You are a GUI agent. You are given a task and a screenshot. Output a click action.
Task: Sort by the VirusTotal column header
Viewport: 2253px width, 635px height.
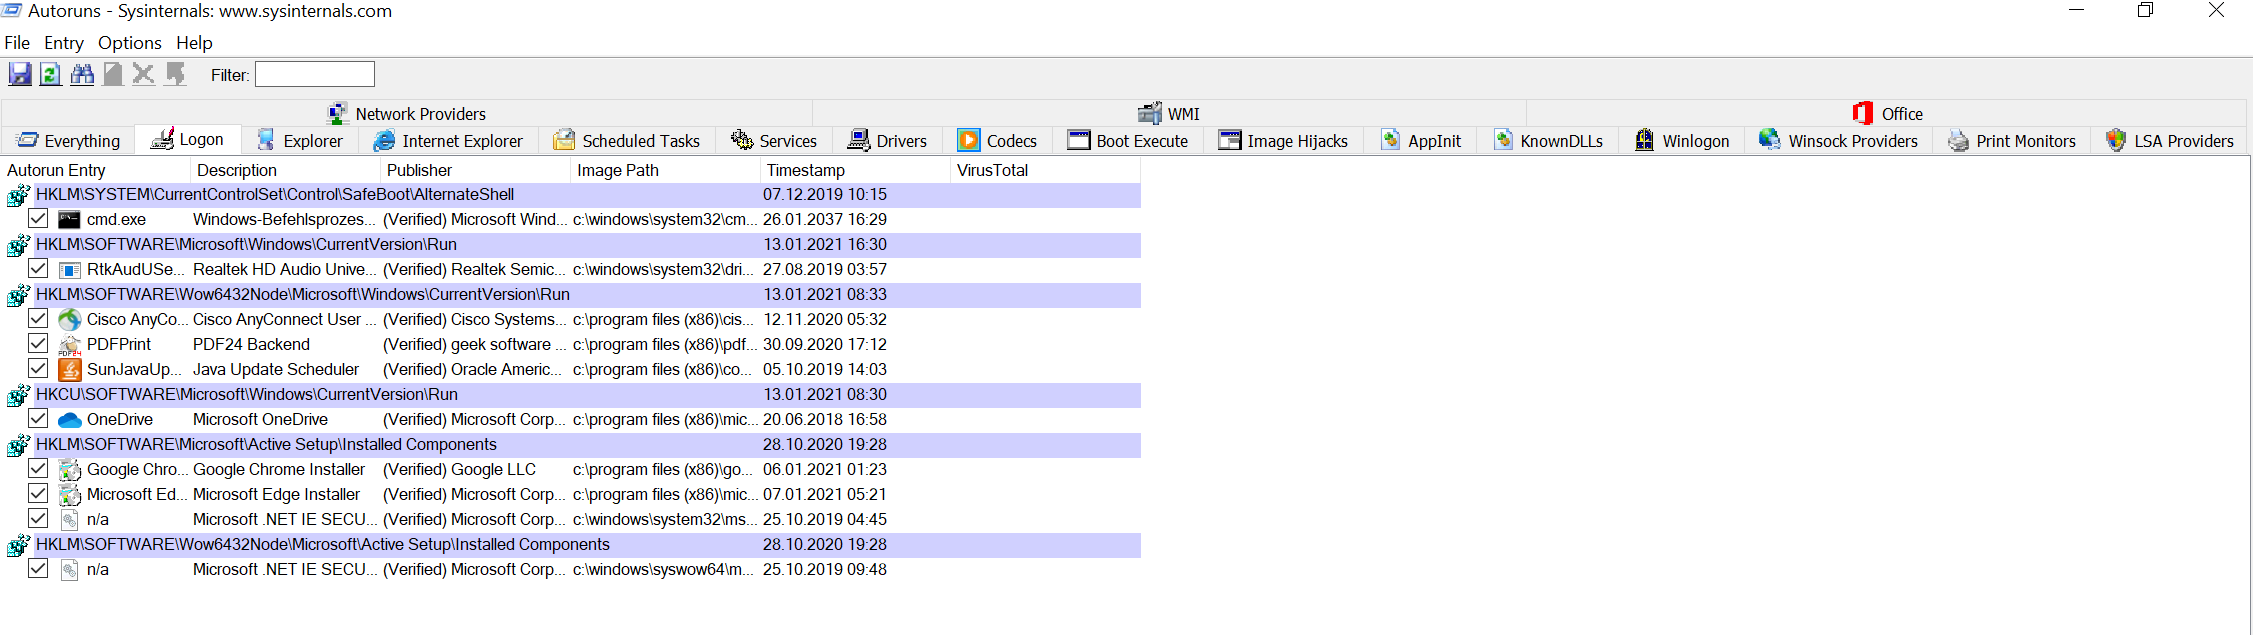[x=1046, y=170]
